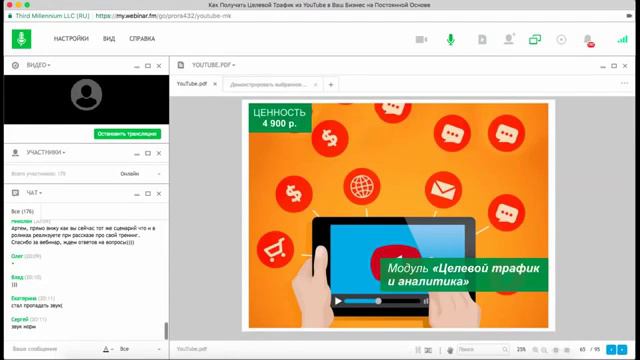640x360 pixels.
Task: Click the chat message input field
Action: [53, 349]
